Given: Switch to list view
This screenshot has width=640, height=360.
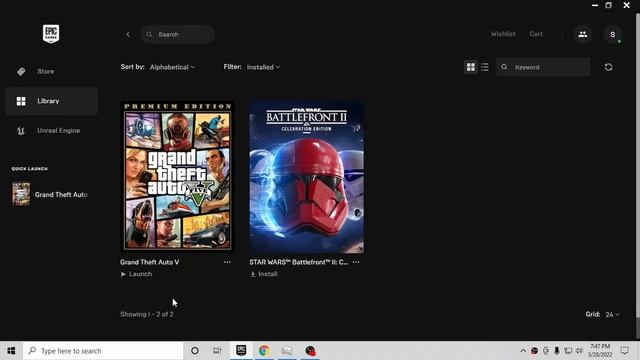Looking at the screenshot, I should pos(485,67).
